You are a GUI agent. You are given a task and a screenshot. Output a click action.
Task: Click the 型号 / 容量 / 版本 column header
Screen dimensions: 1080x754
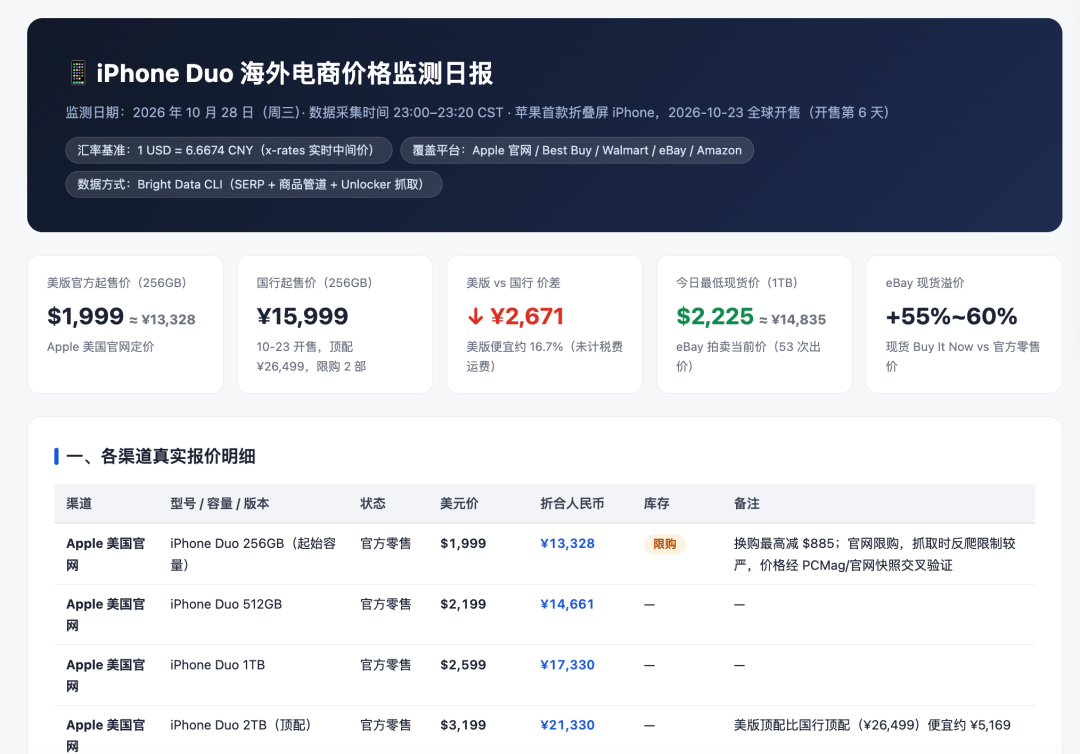pyautogui.click(x=220, y=503)
